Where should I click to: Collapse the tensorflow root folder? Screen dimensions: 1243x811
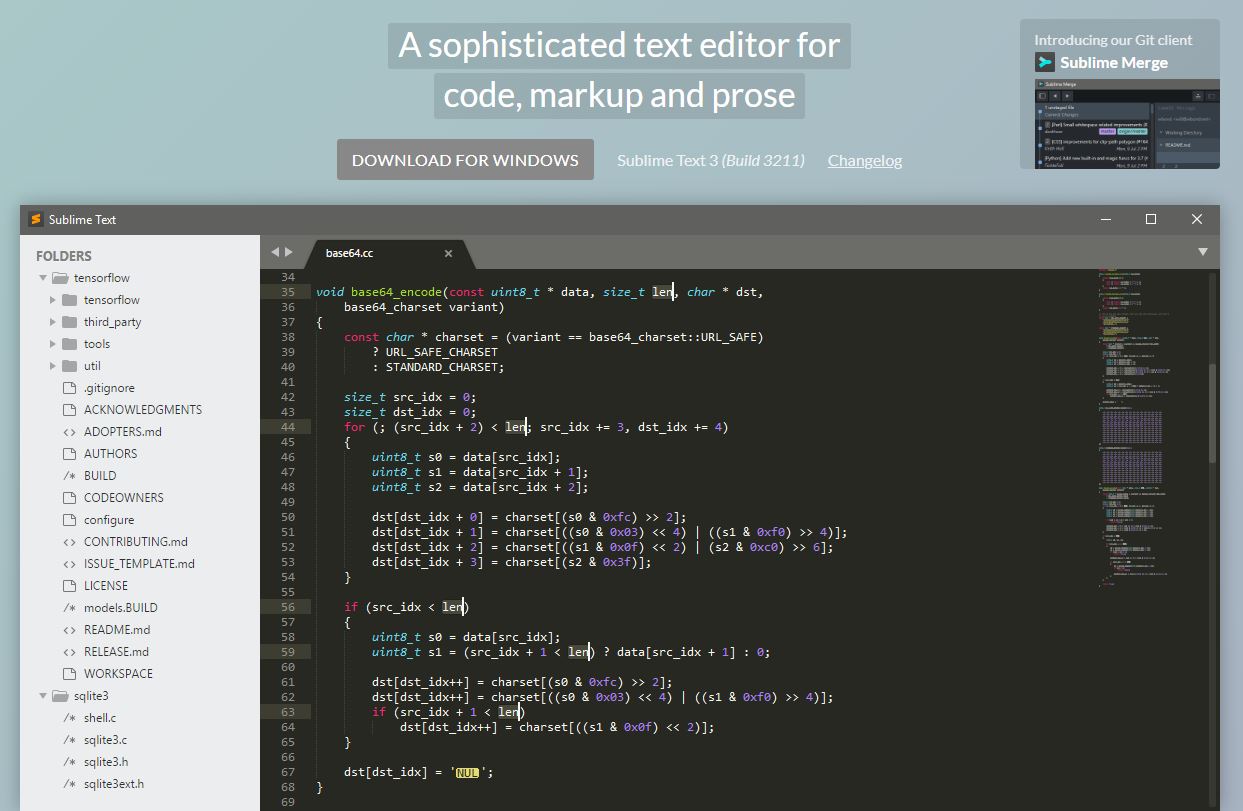[42, 277]
